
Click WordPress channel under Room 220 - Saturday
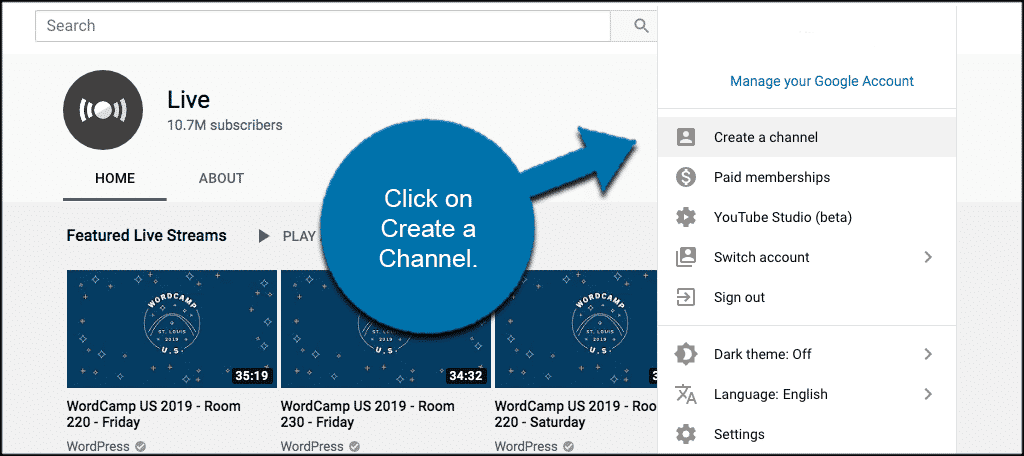click(526, 446)
